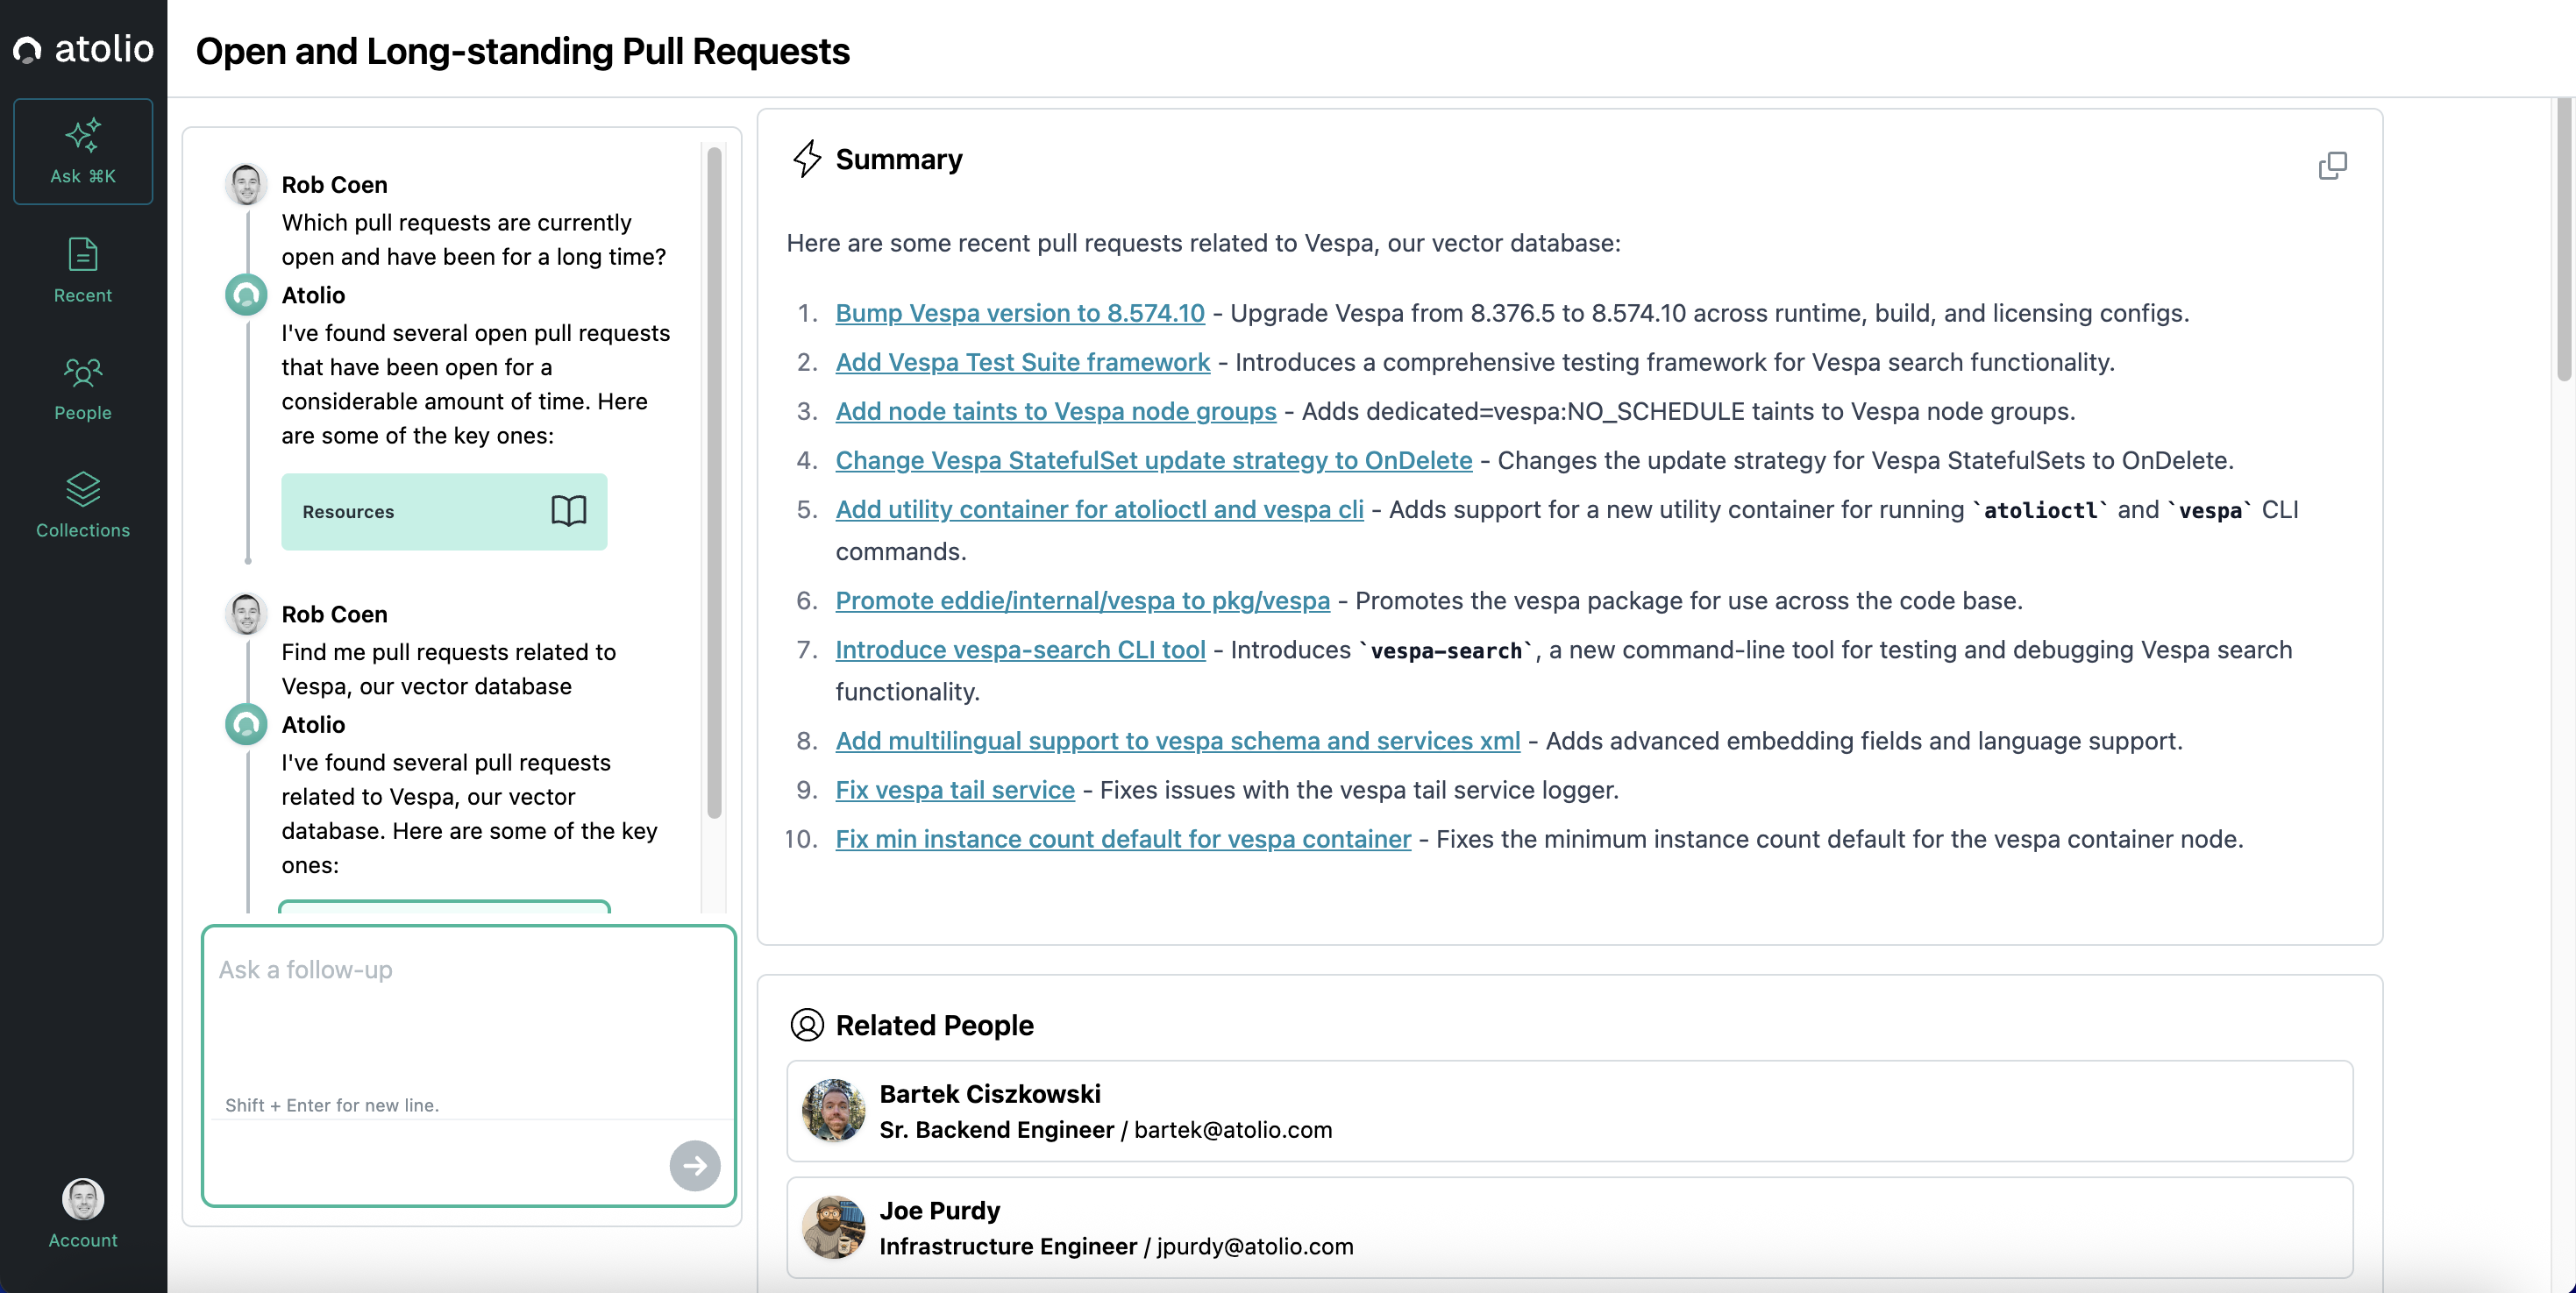Click the Ask sparkle icon in sidebar
This screenshot has width=2576, height=1293.
pos(83,135)
